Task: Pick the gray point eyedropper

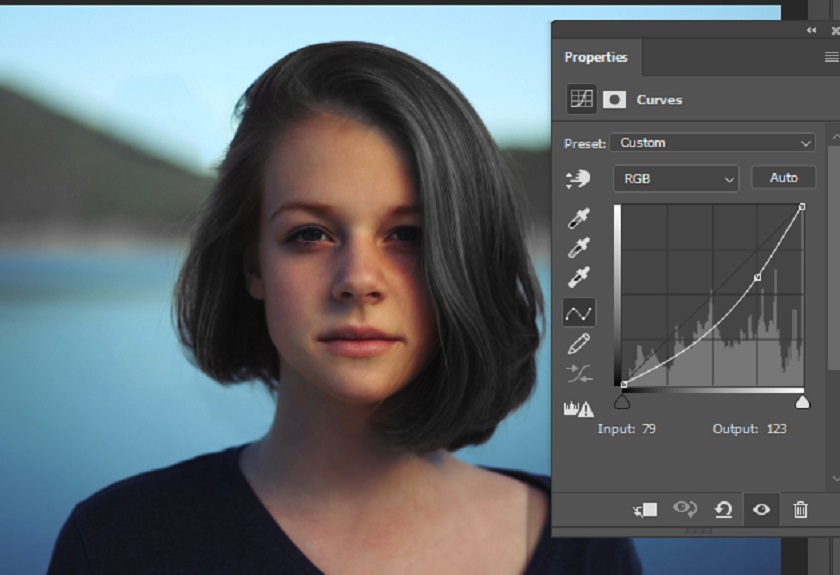Action: (x=579, y=247)
